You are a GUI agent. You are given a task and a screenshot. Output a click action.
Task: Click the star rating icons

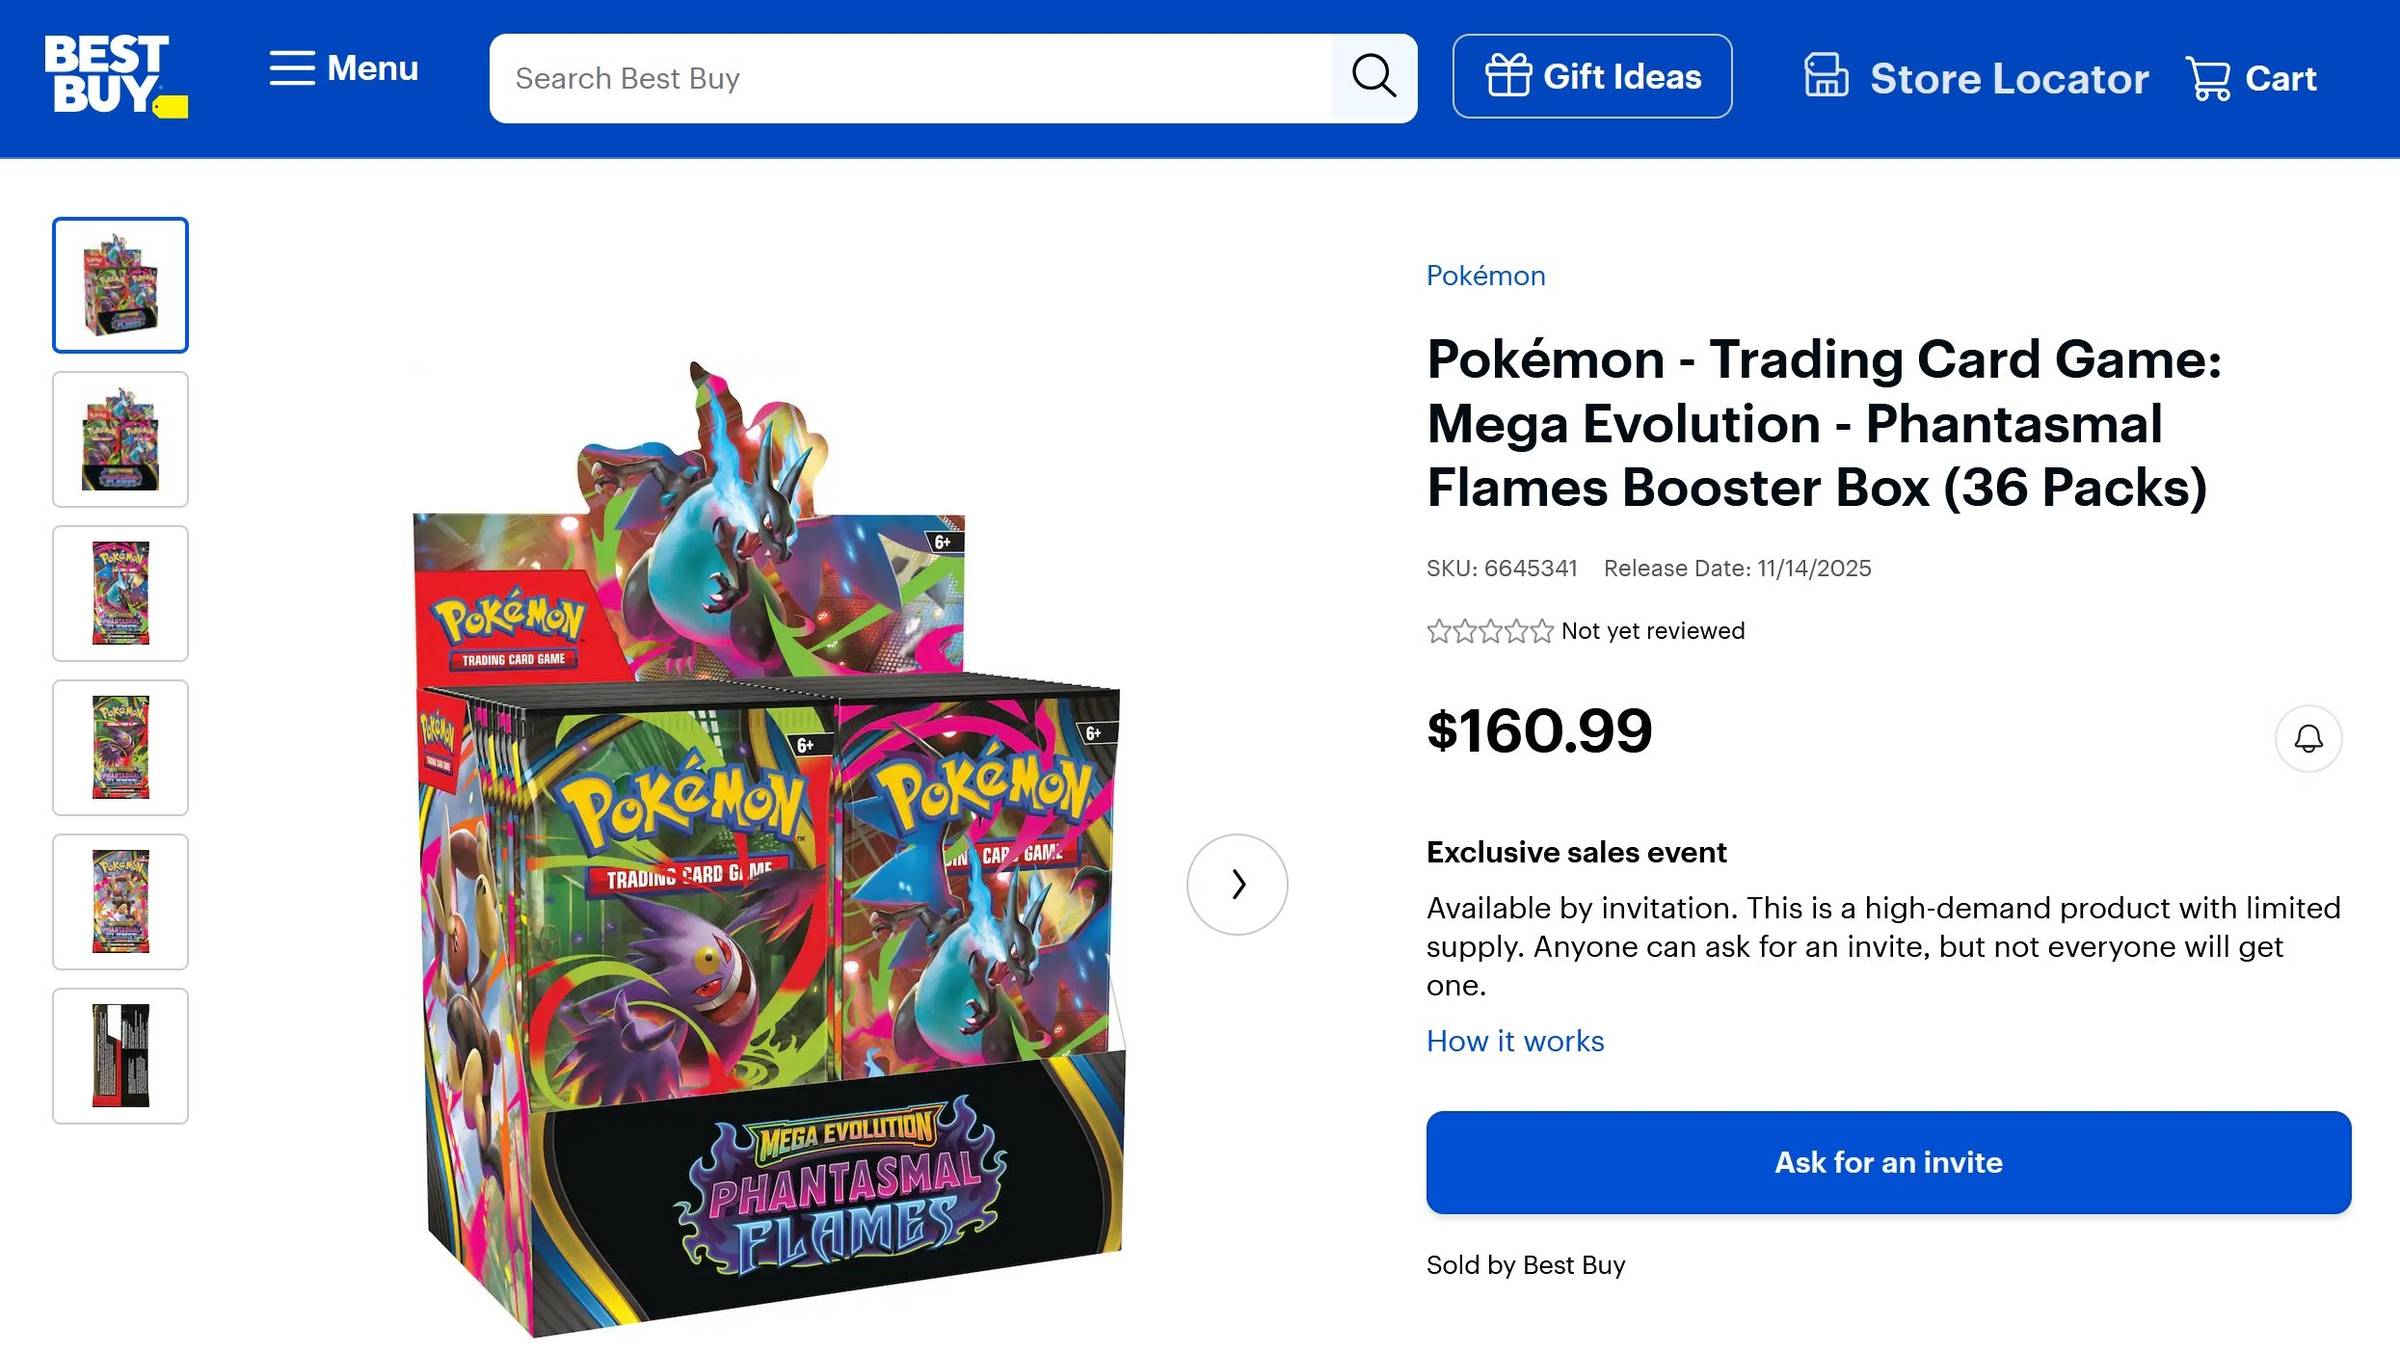(1489, 631)
